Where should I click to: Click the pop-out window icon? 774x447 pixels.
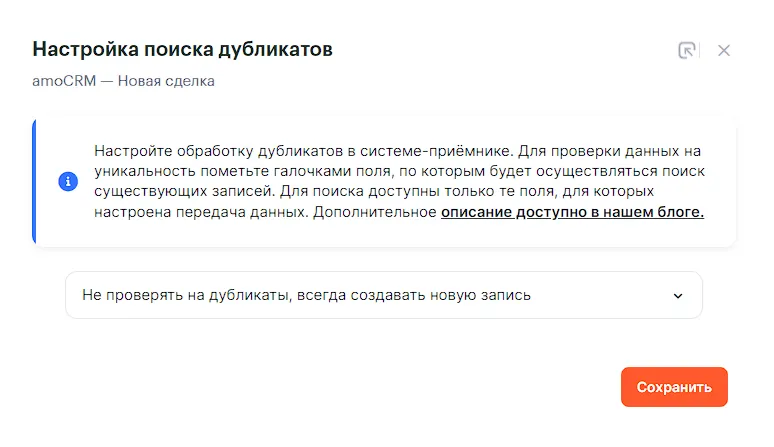pyautogui.click(x=687, y=50)
